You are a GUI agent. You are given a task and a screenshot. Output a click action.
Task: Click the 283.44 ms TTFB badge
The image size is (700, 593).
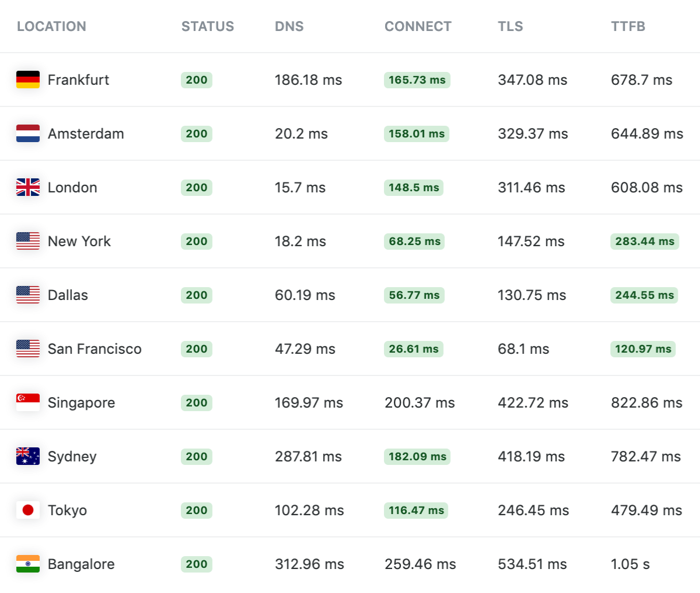(644, 241)
